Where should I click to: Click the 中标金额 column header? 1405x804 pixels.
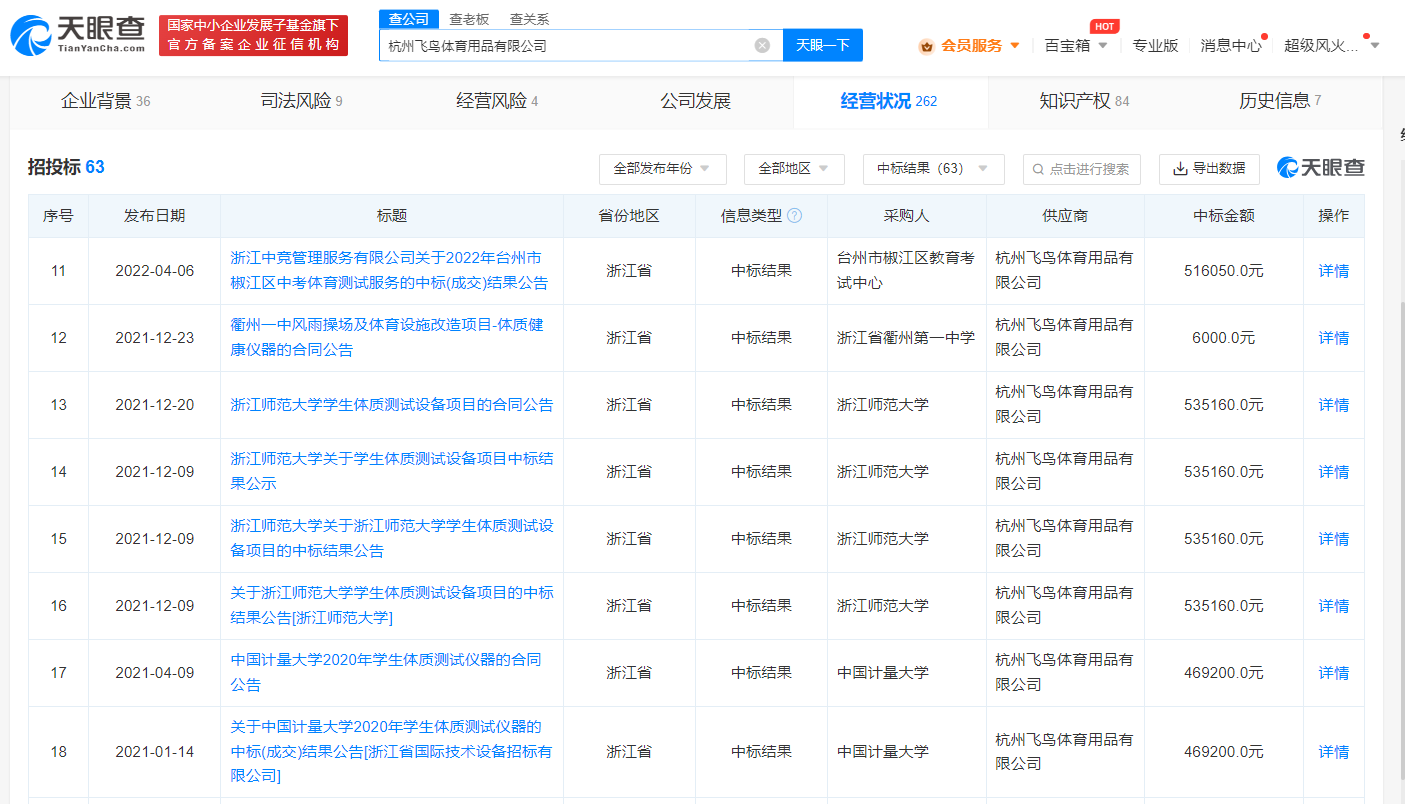(1223, 216)
